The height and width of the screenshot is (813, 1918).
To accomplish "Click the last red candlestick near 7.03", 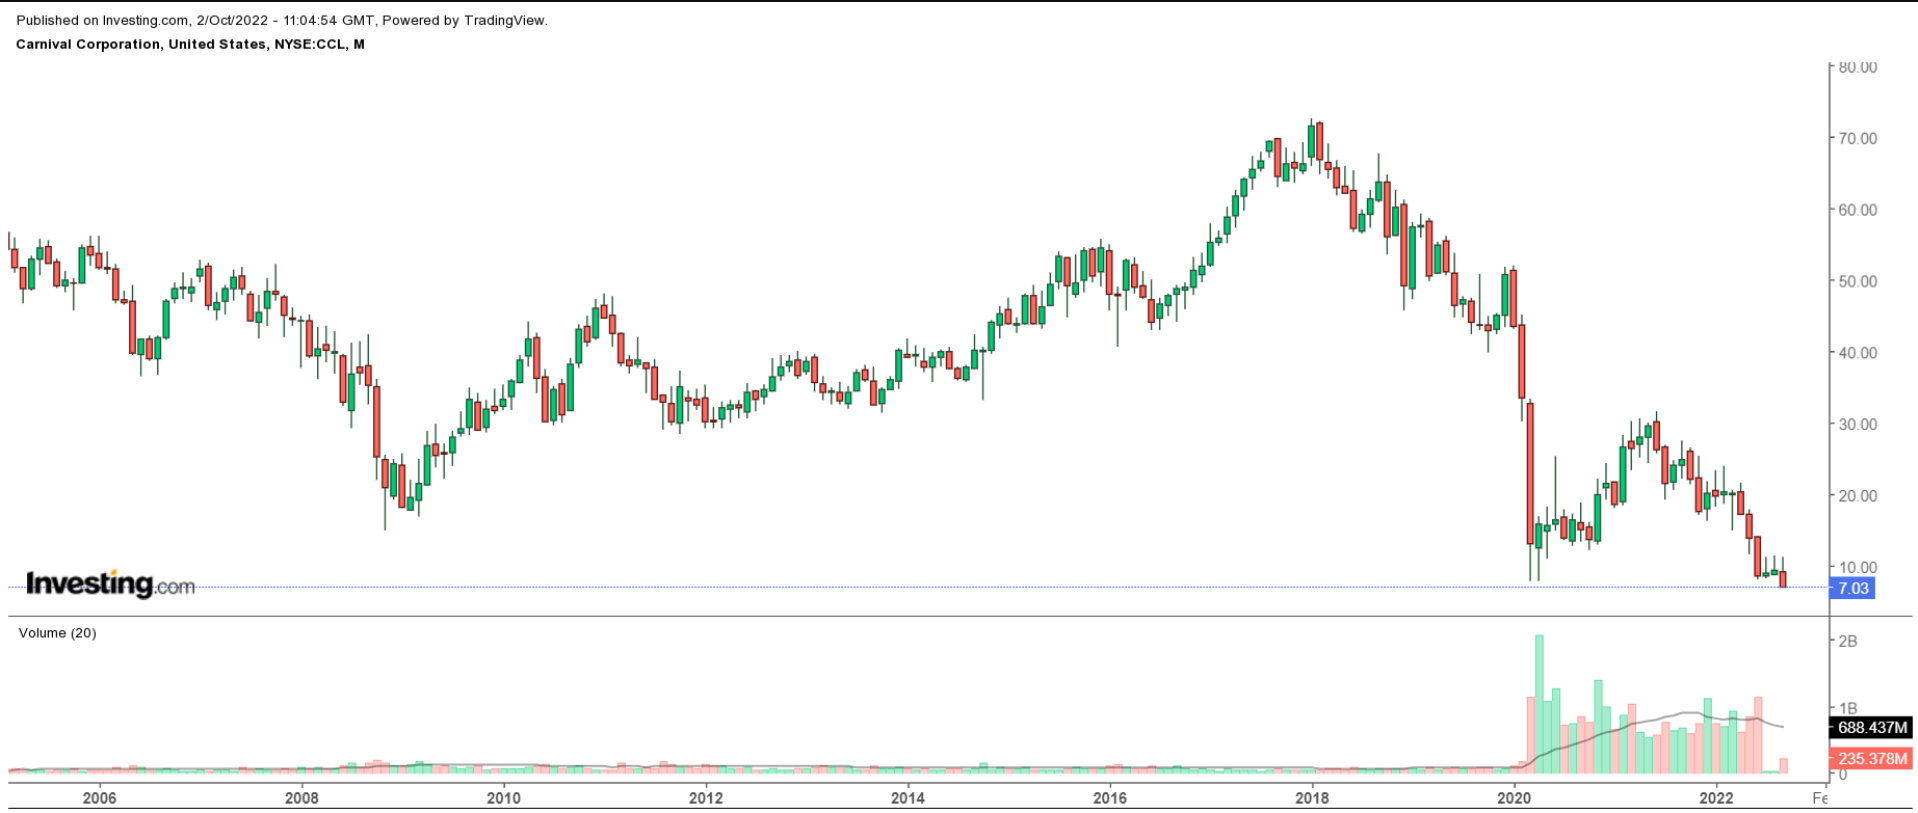I will click(1783, 579).
